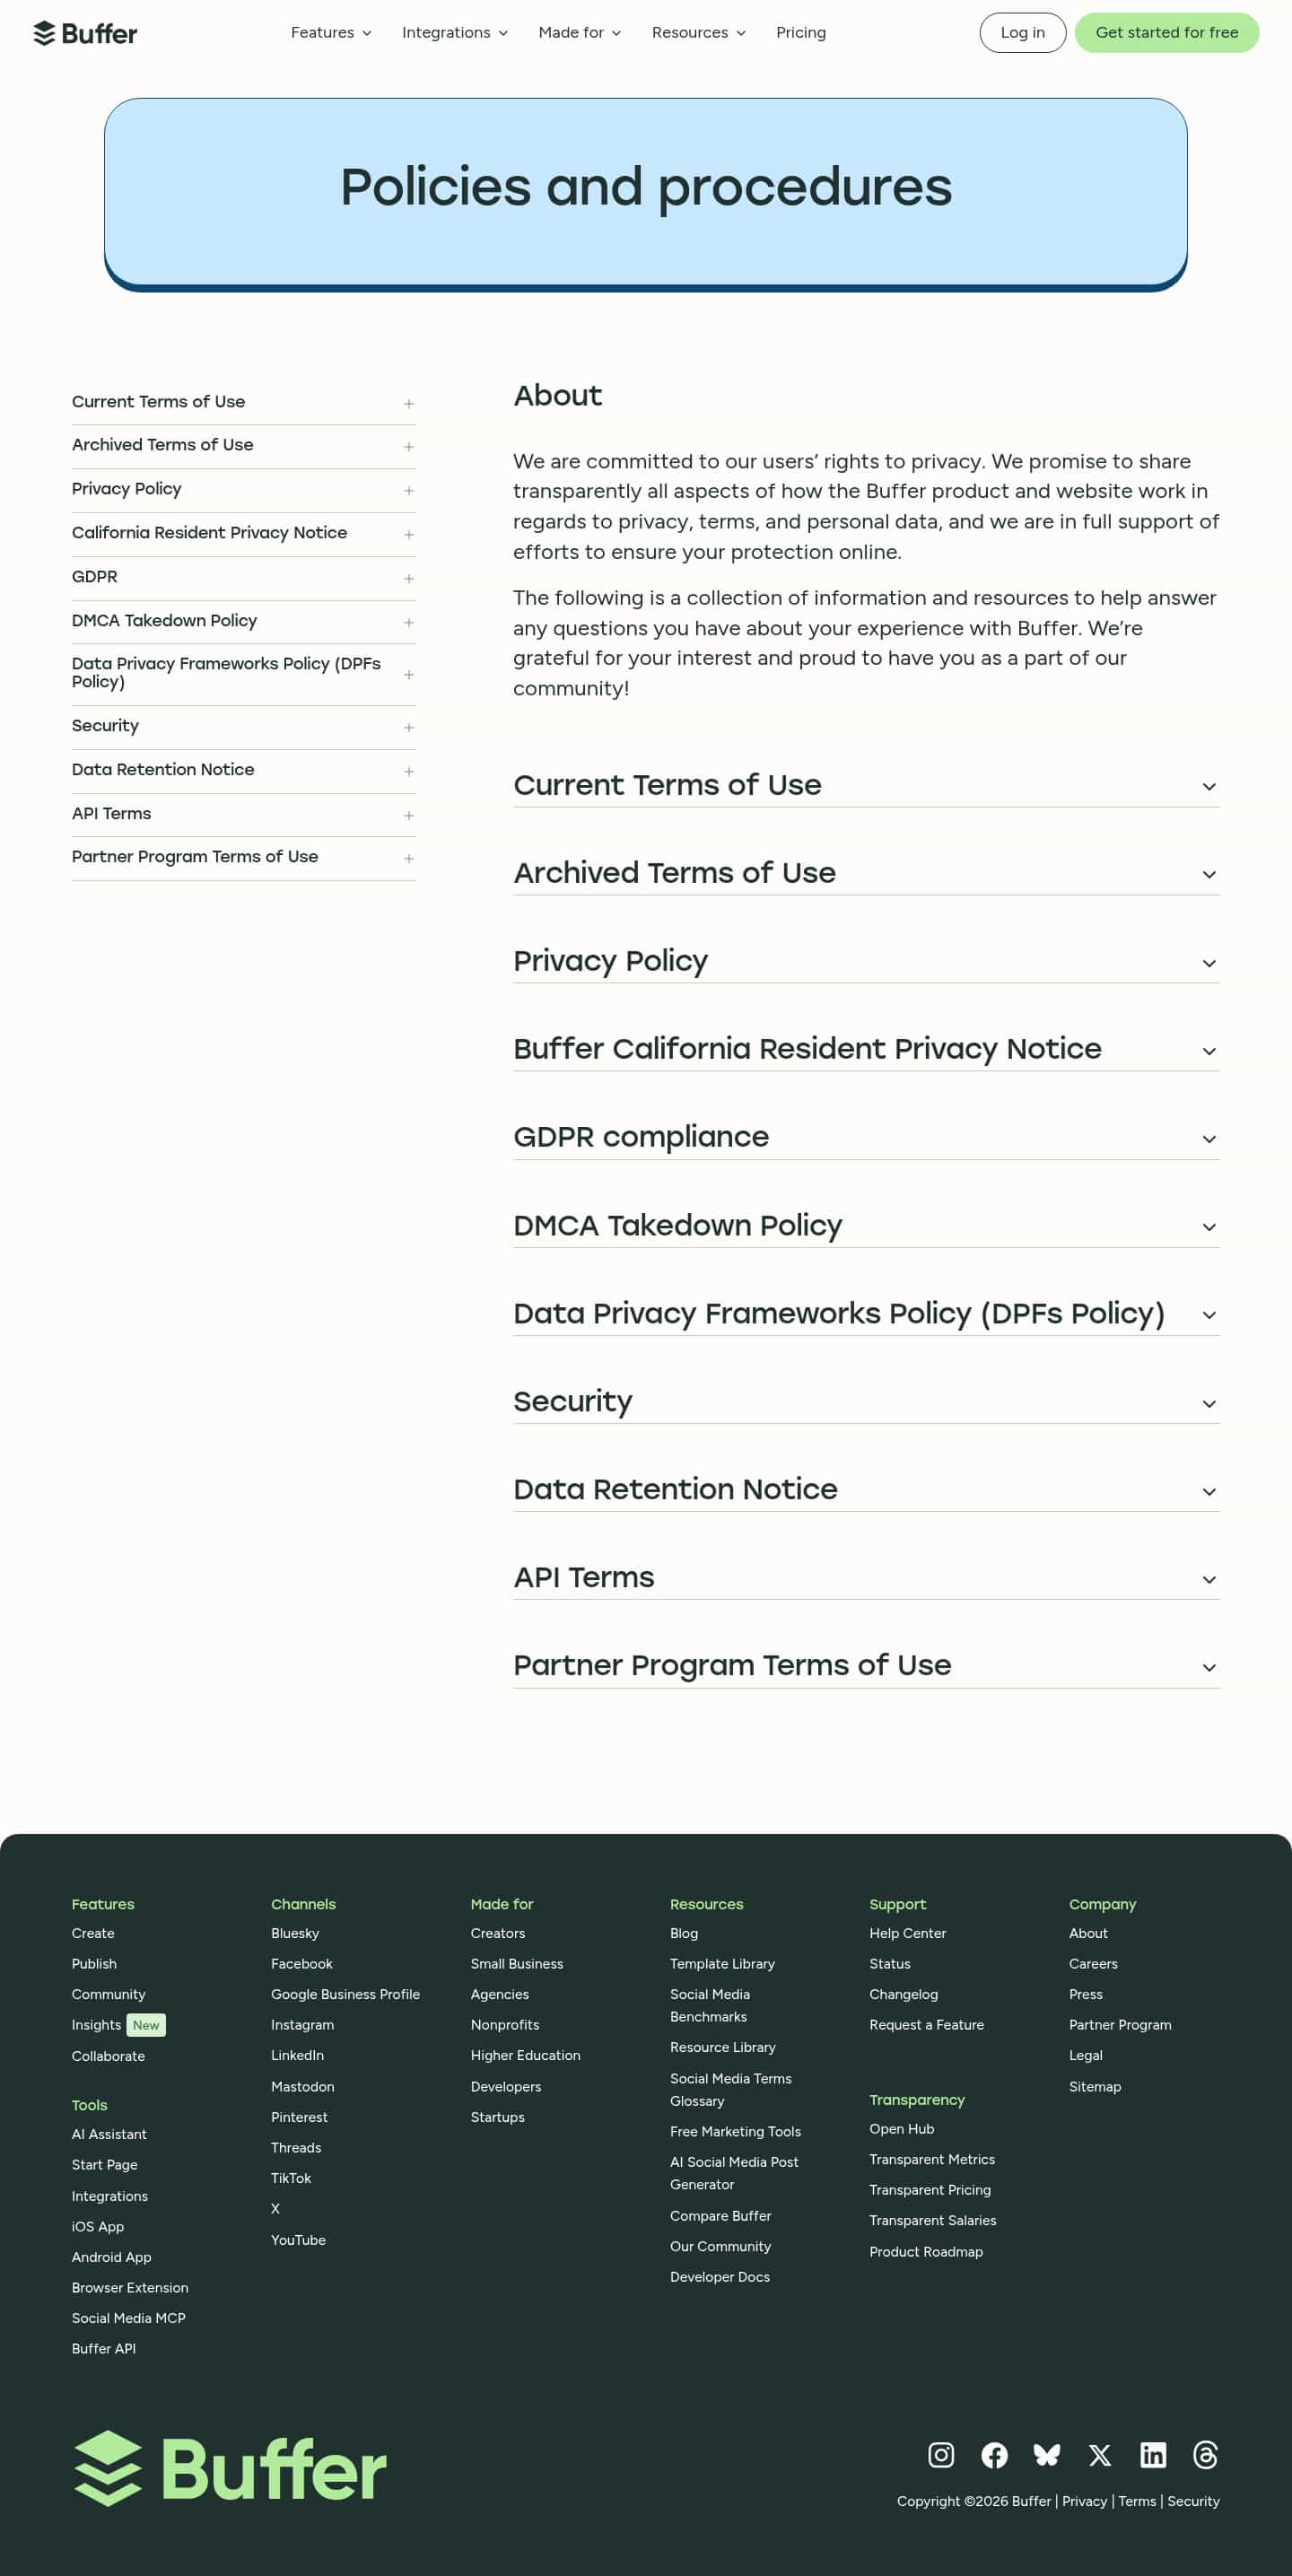Open X social icon in footer
This screenshot has height=2576, width=1292.
[1100, 2455]
